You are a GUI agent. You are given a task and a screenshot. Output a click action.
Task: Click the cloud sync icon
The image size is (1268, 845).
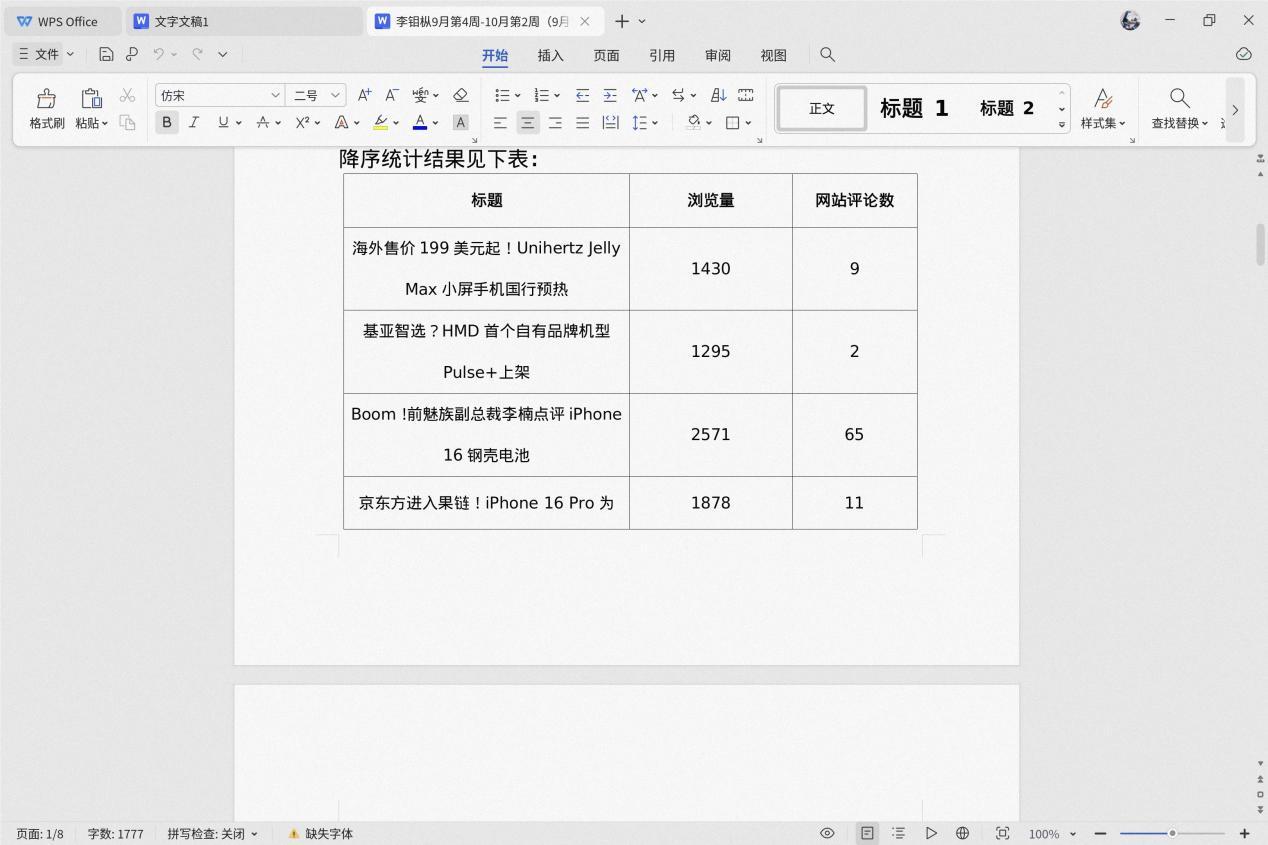(x=1243, y=54)
